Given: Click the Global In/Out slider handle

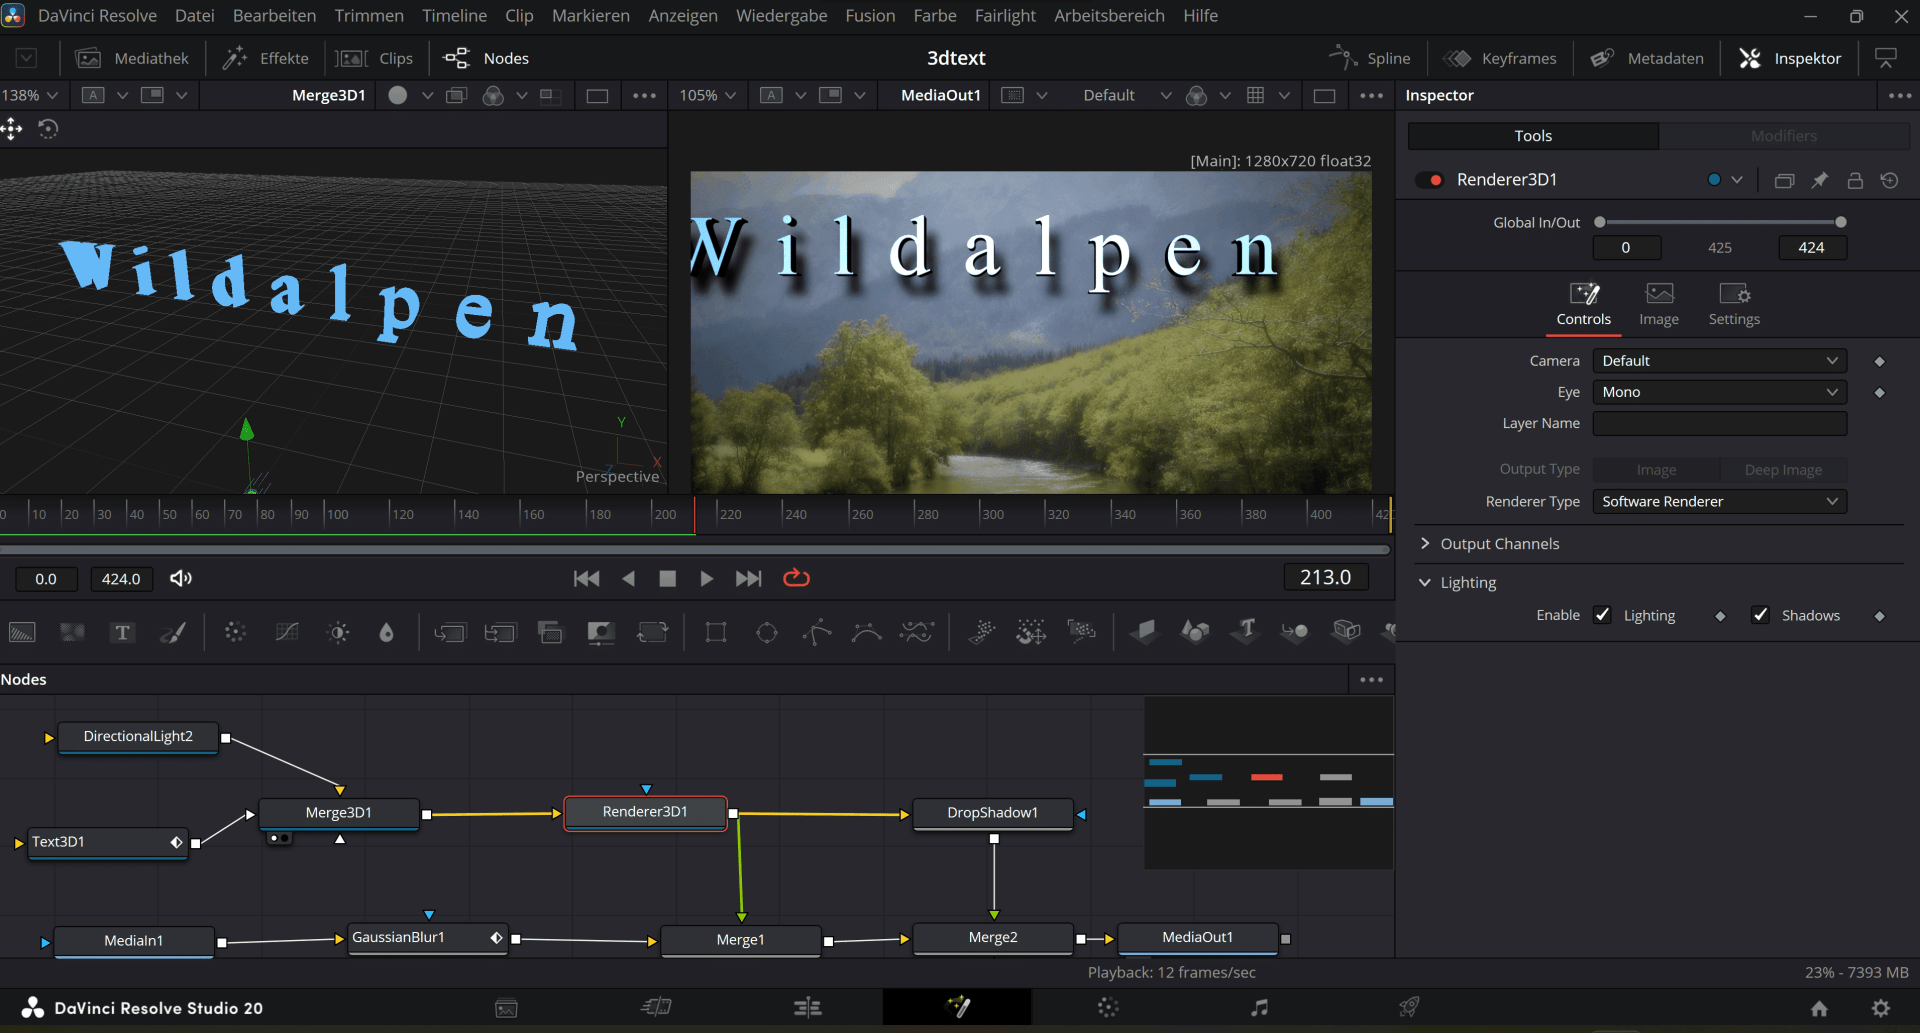Looking at the screenshot, I should [x=1601, y=222].
